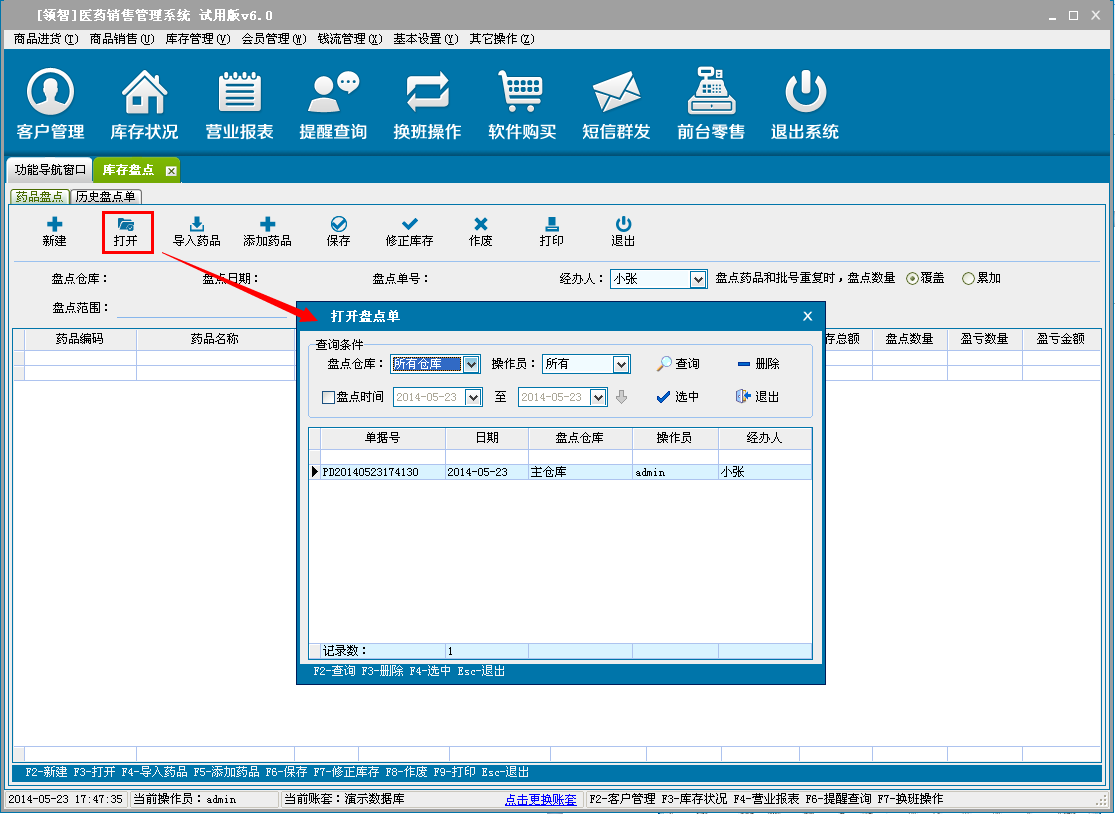Click 前台零售 cash register icon

[x=710, y=93]
